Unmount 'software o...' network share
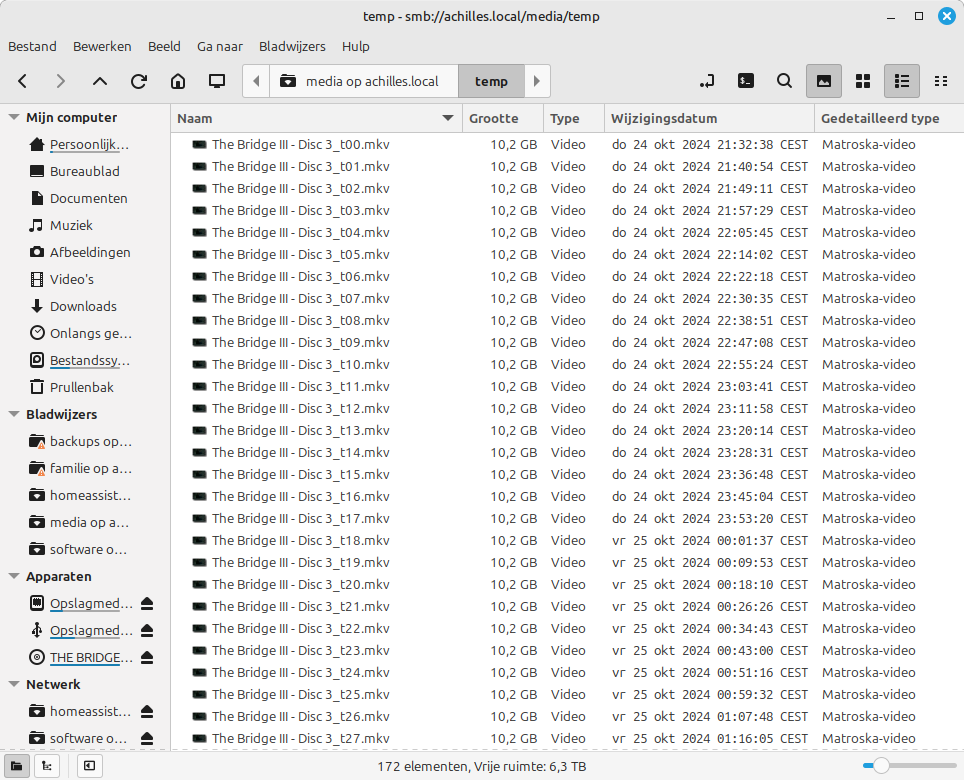Viewport: 964px width, 780px height. tap(147, 739)
